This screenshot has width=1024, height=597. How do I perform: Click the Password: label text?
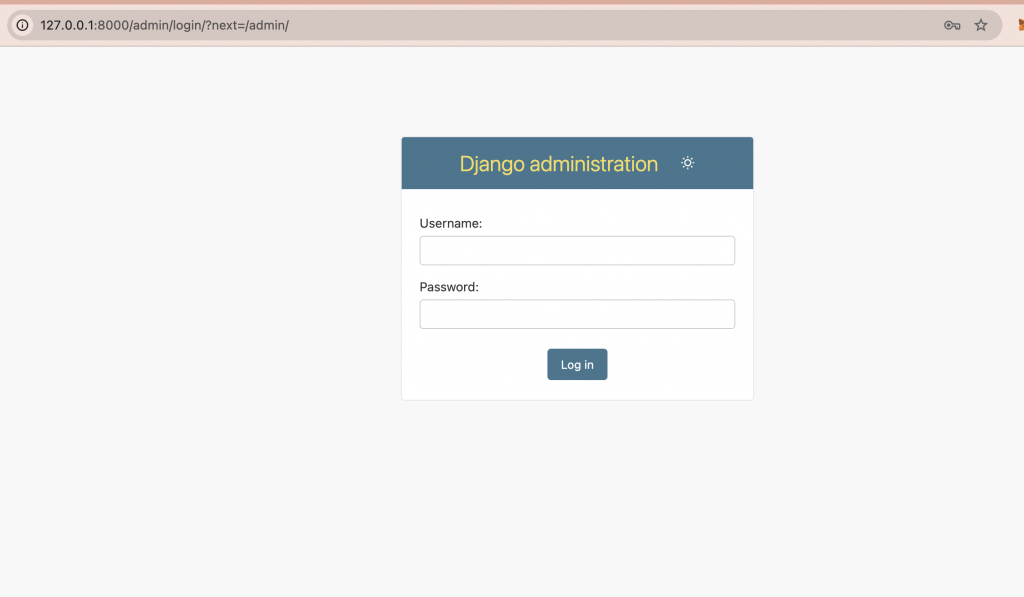click(x=449, y=287)
